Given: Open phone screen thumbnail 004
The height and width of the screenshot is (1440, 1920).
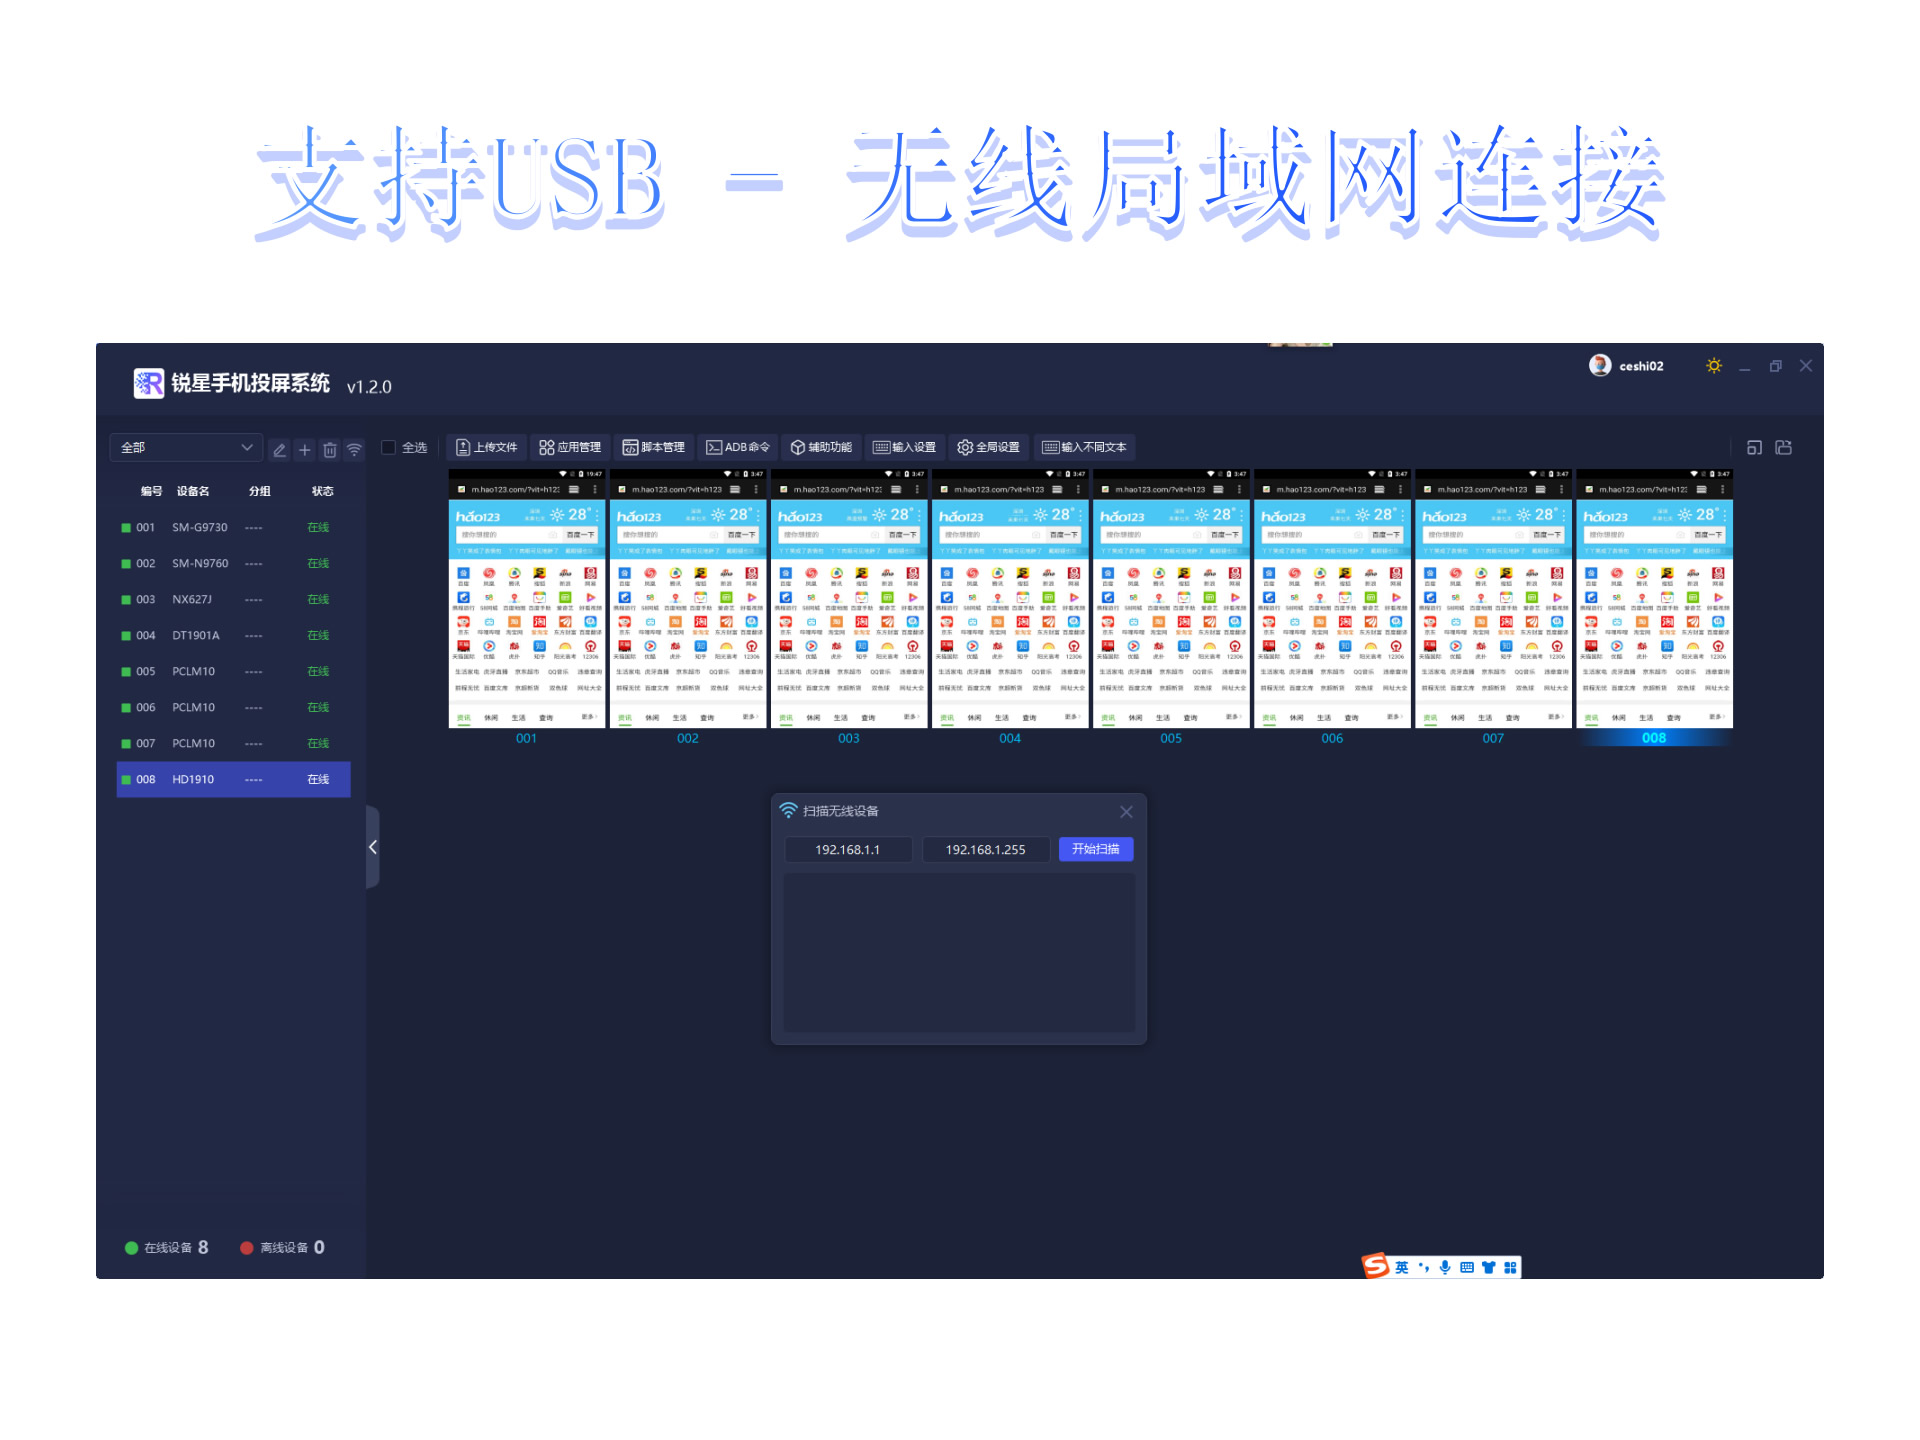Looking at the screenshot, I should [1010, 598].
